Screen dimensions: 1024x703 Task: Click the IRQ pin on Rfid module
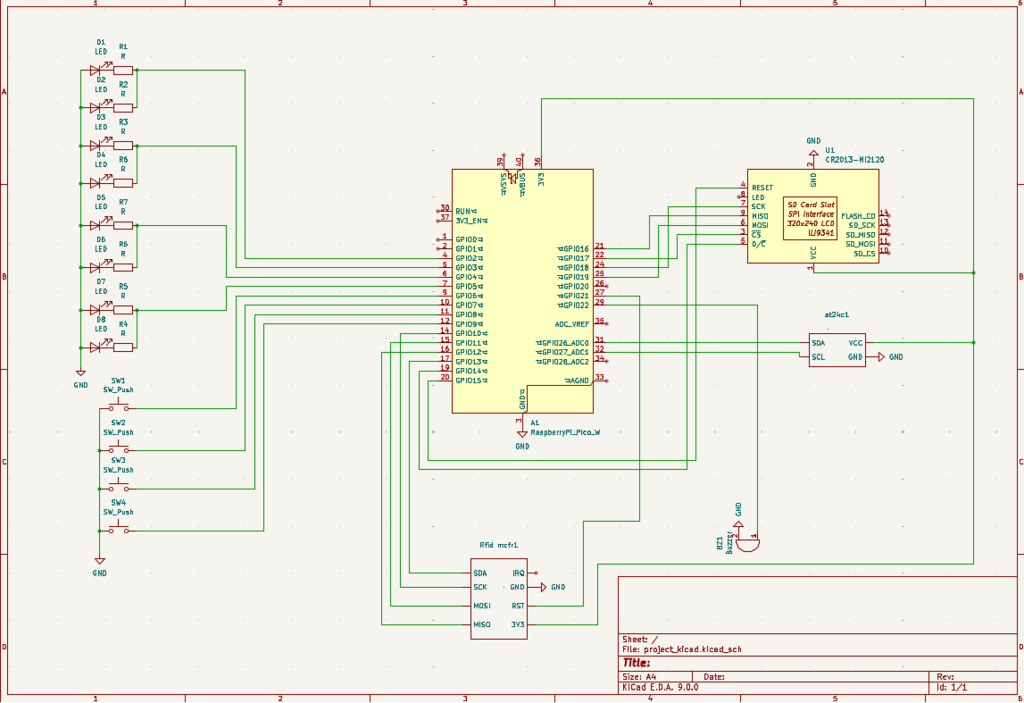pos(519,573)
